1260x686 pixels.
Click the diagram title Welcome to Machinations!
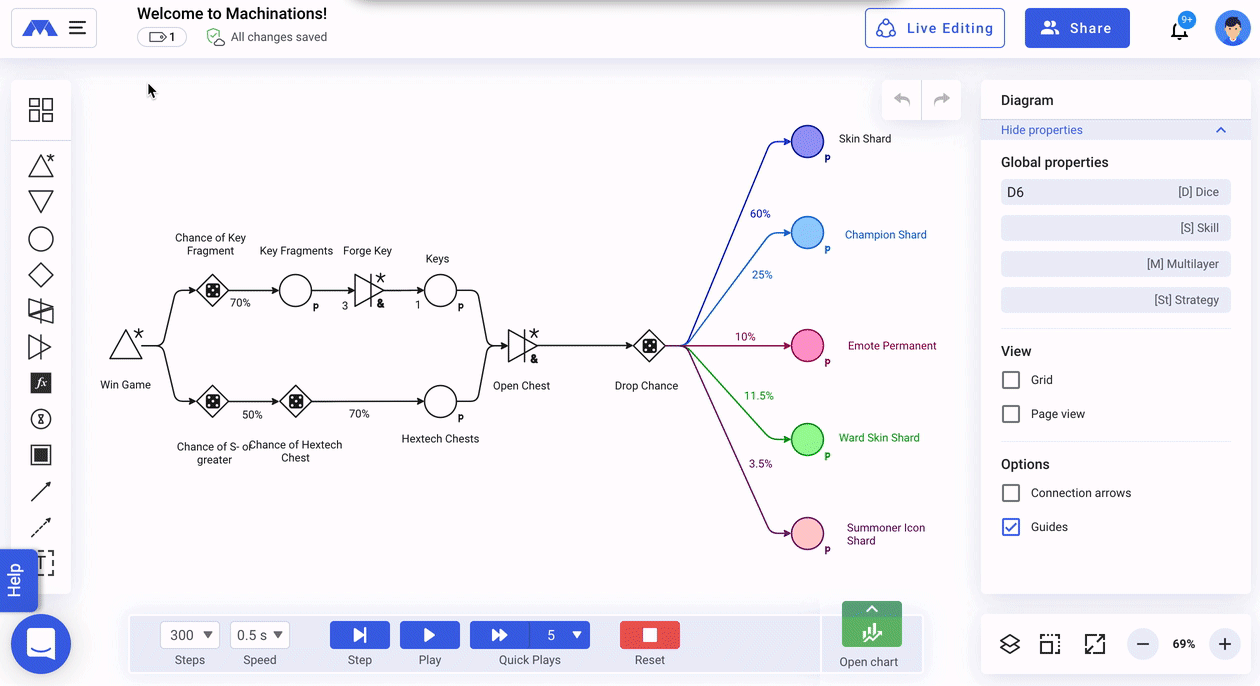(x=232, y=14)
